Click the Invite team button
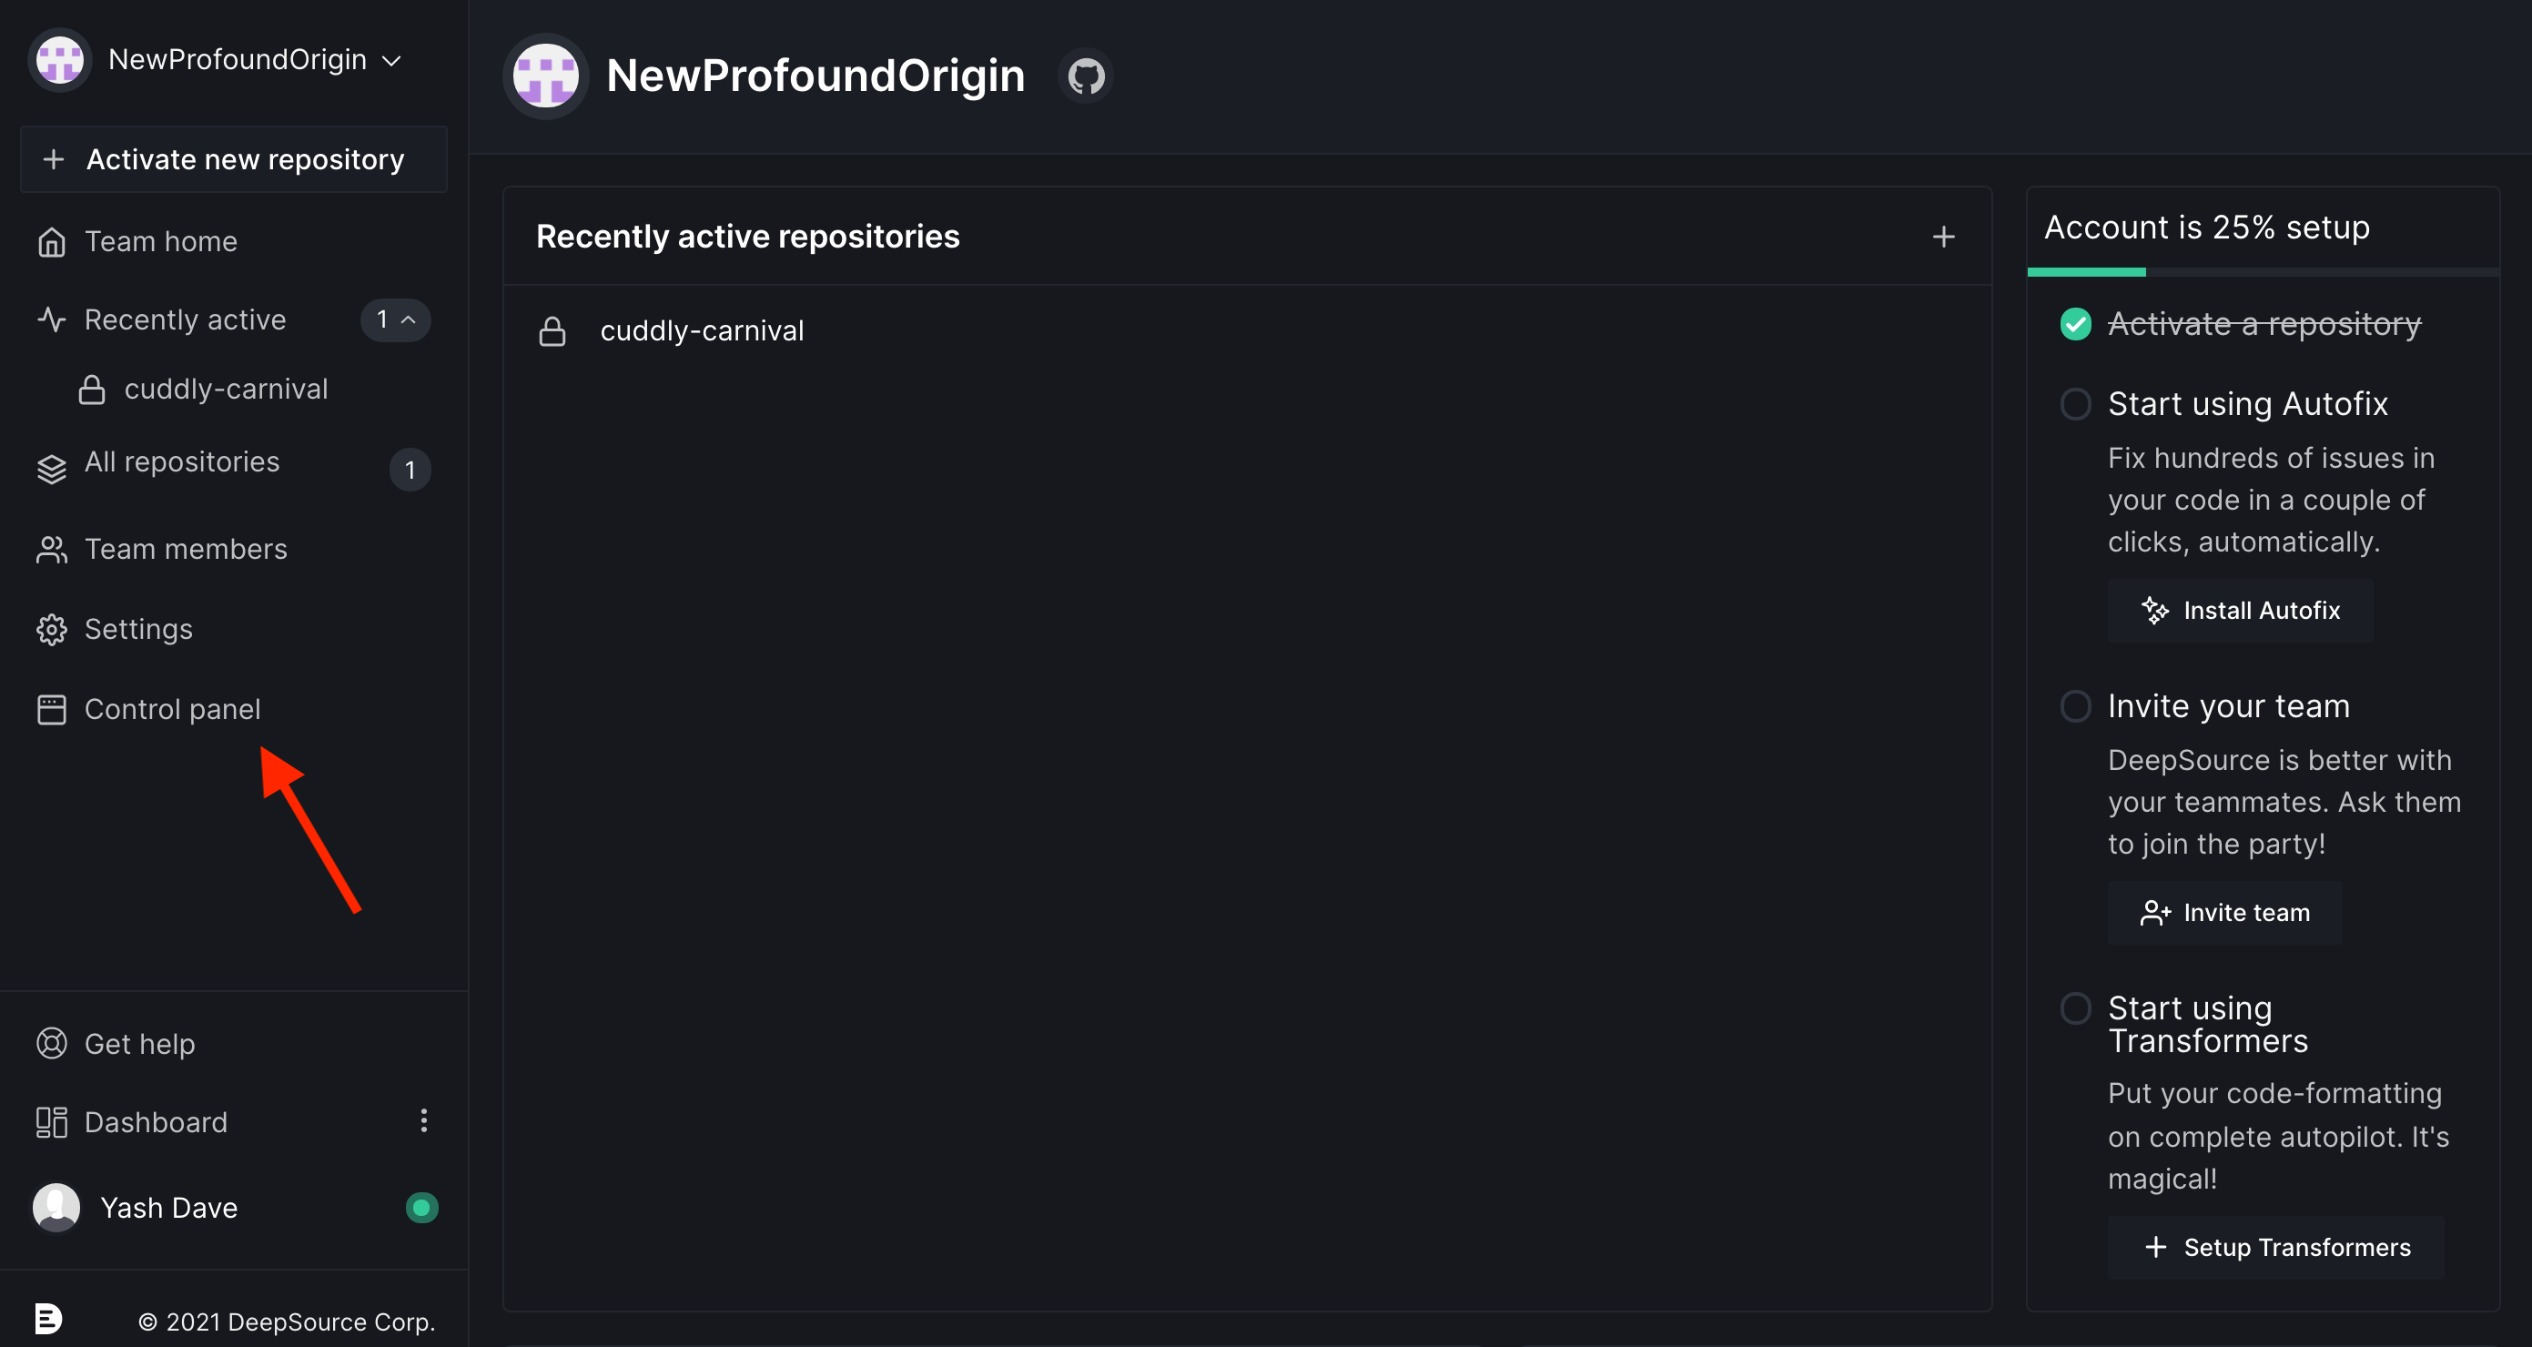This screenshot has height=1347, width=2532. coord(2224,912)
